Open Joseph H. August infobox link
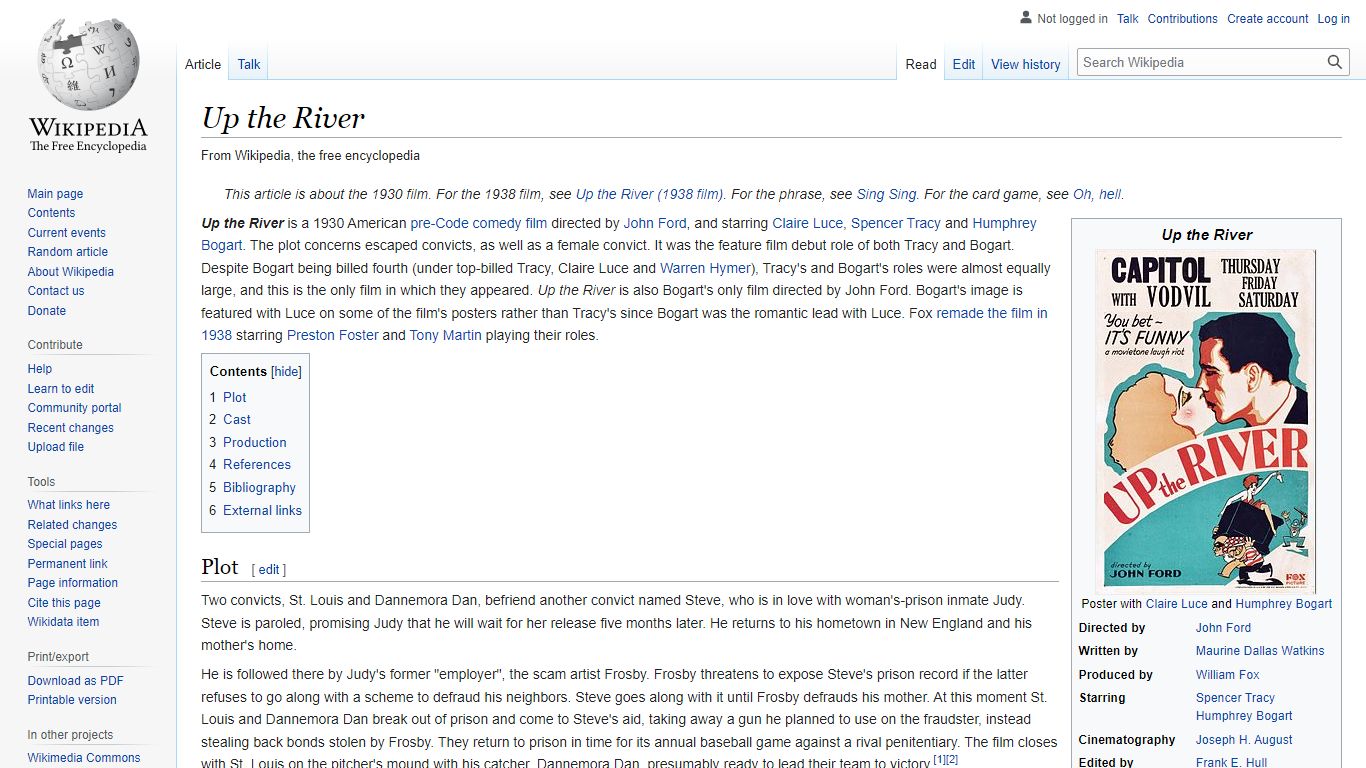This screenshot has width=1366, height=768. pos(1244,740)
